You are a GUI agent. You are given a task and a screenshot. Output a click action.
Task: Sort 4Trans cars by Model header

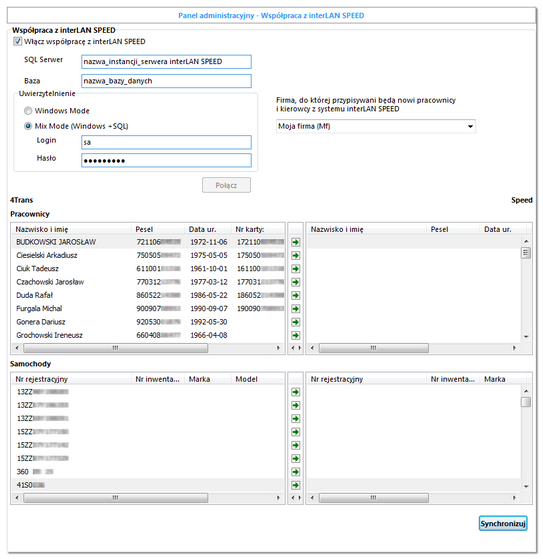point(258,379)
